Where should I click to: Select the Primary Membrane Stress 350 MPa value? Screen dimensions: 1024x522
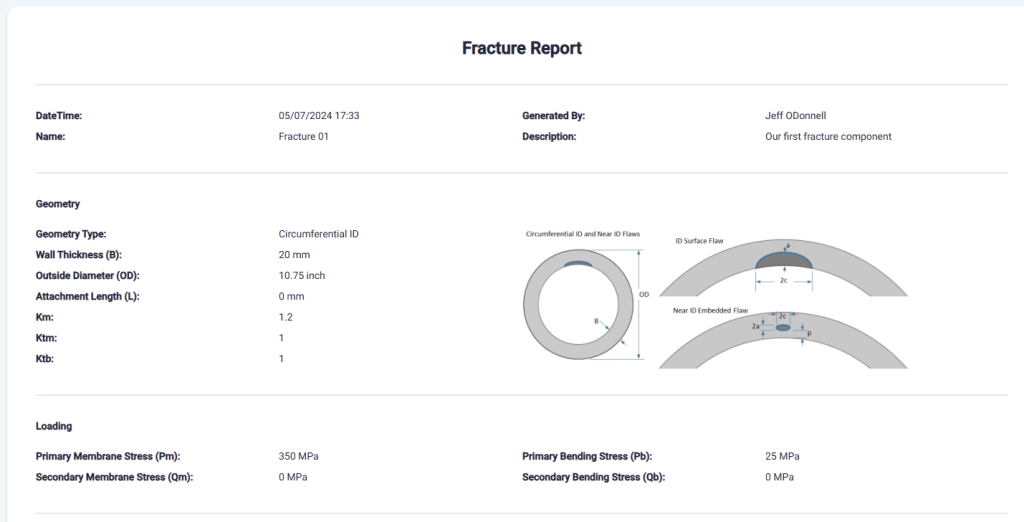[x=299, y=457]
